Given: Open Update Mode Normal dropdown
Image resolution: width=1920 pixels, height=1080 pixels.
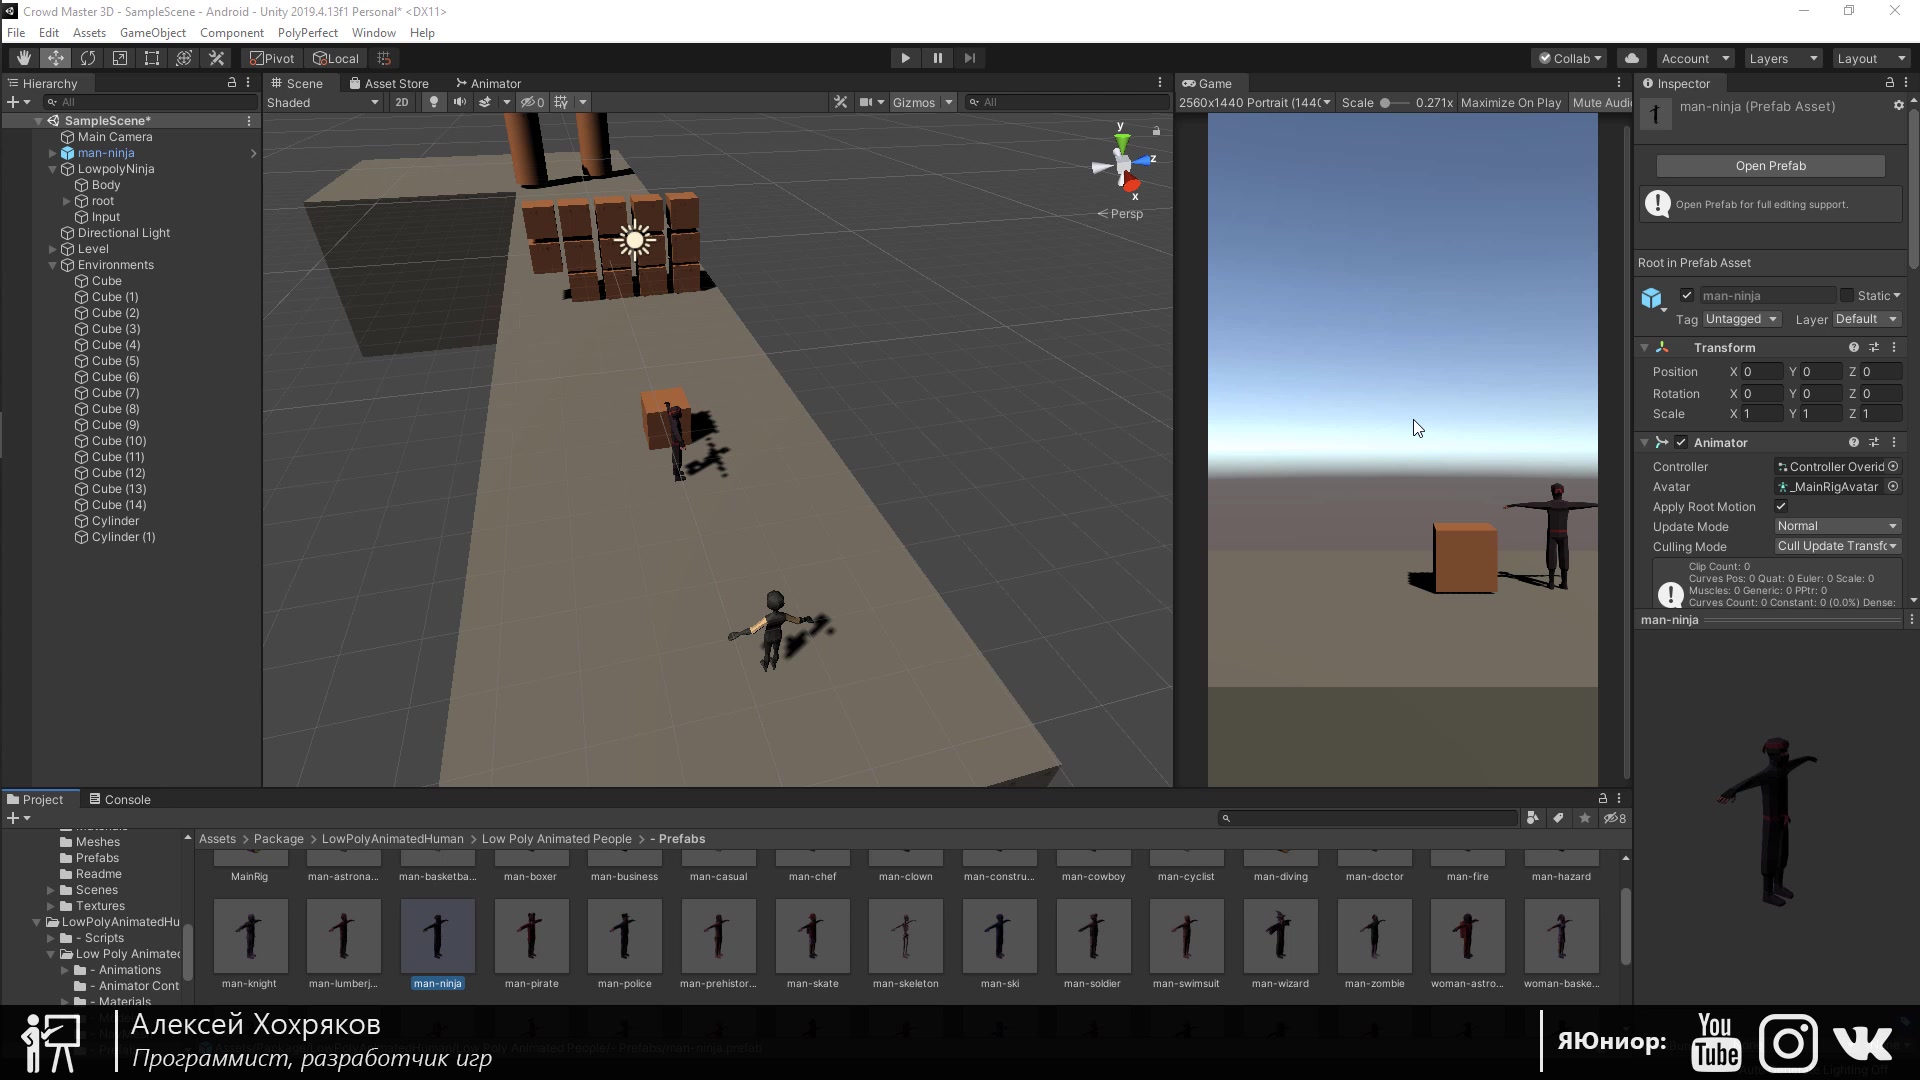Looking at the screenshot, I should [x=1838, y=526].
